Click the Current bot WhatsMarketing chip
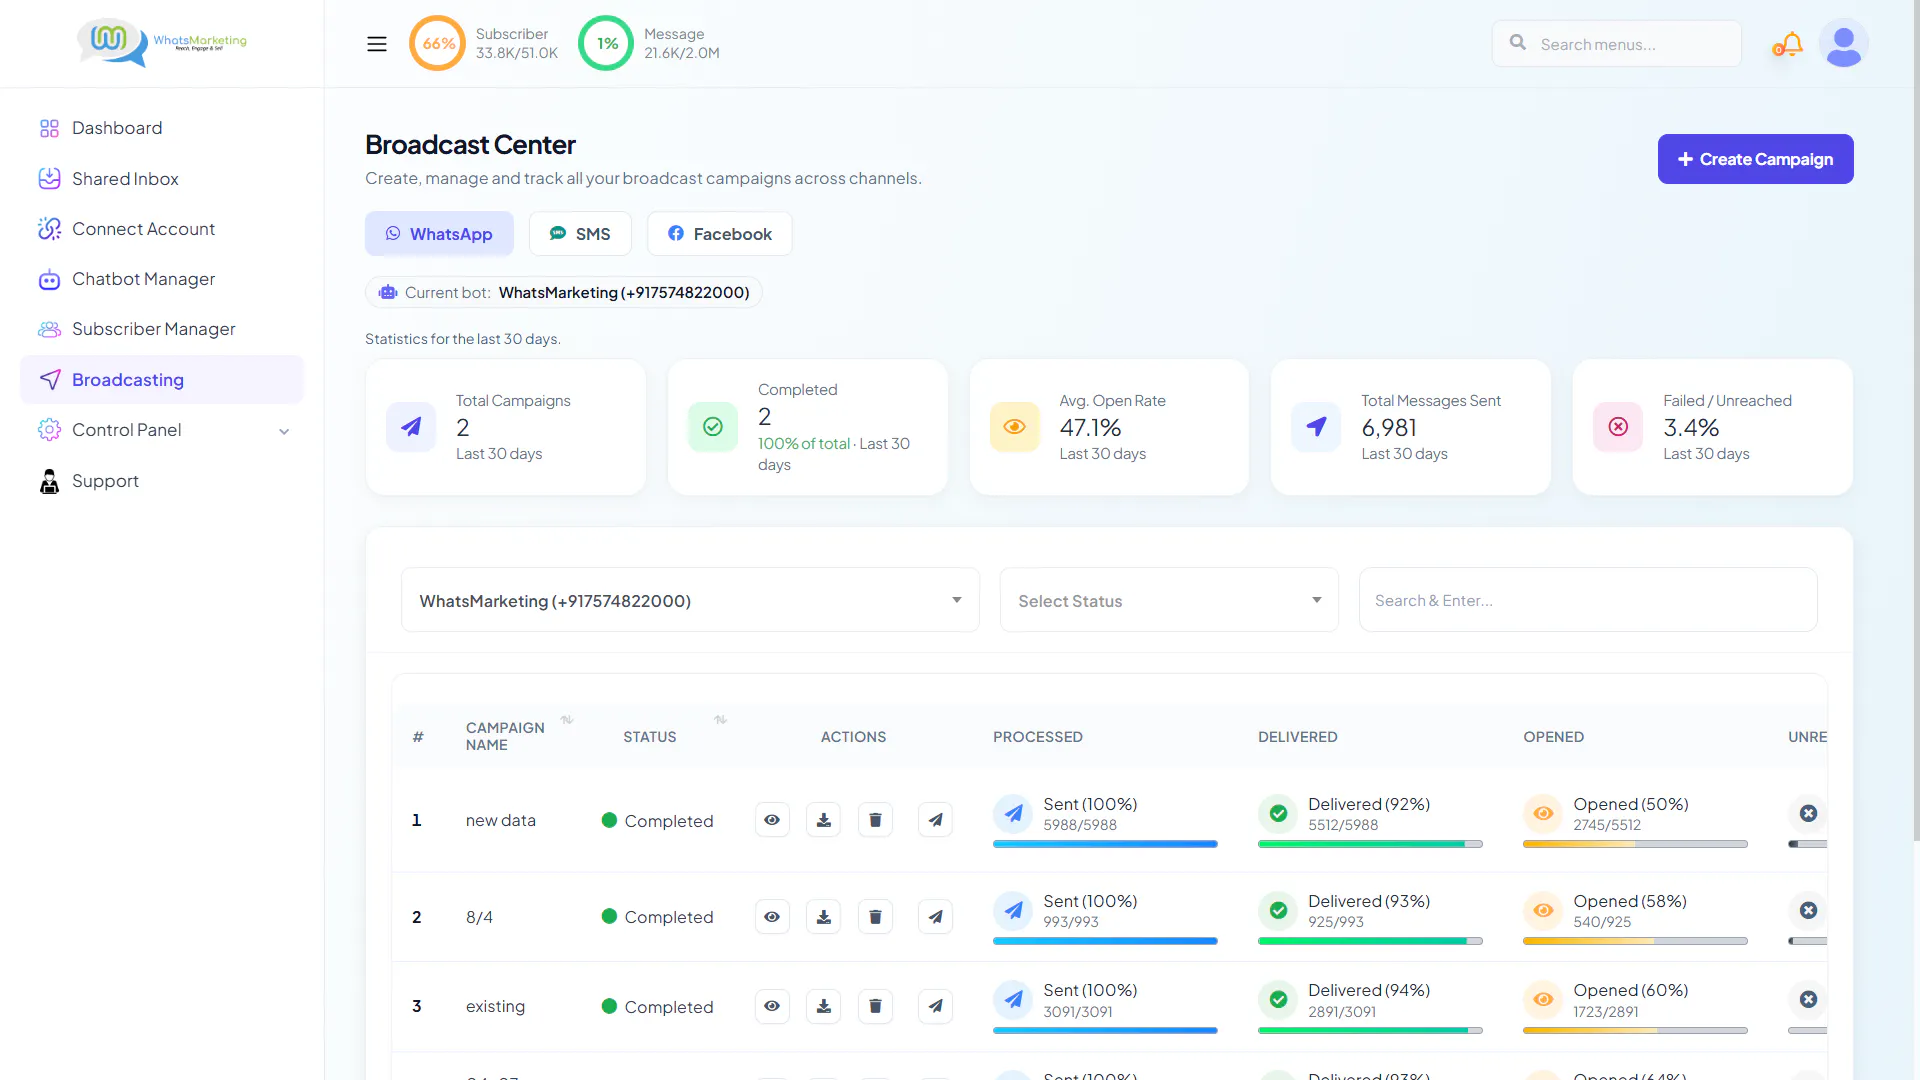The height and width of the screenshot is (1080, 1920). [564, 292]
